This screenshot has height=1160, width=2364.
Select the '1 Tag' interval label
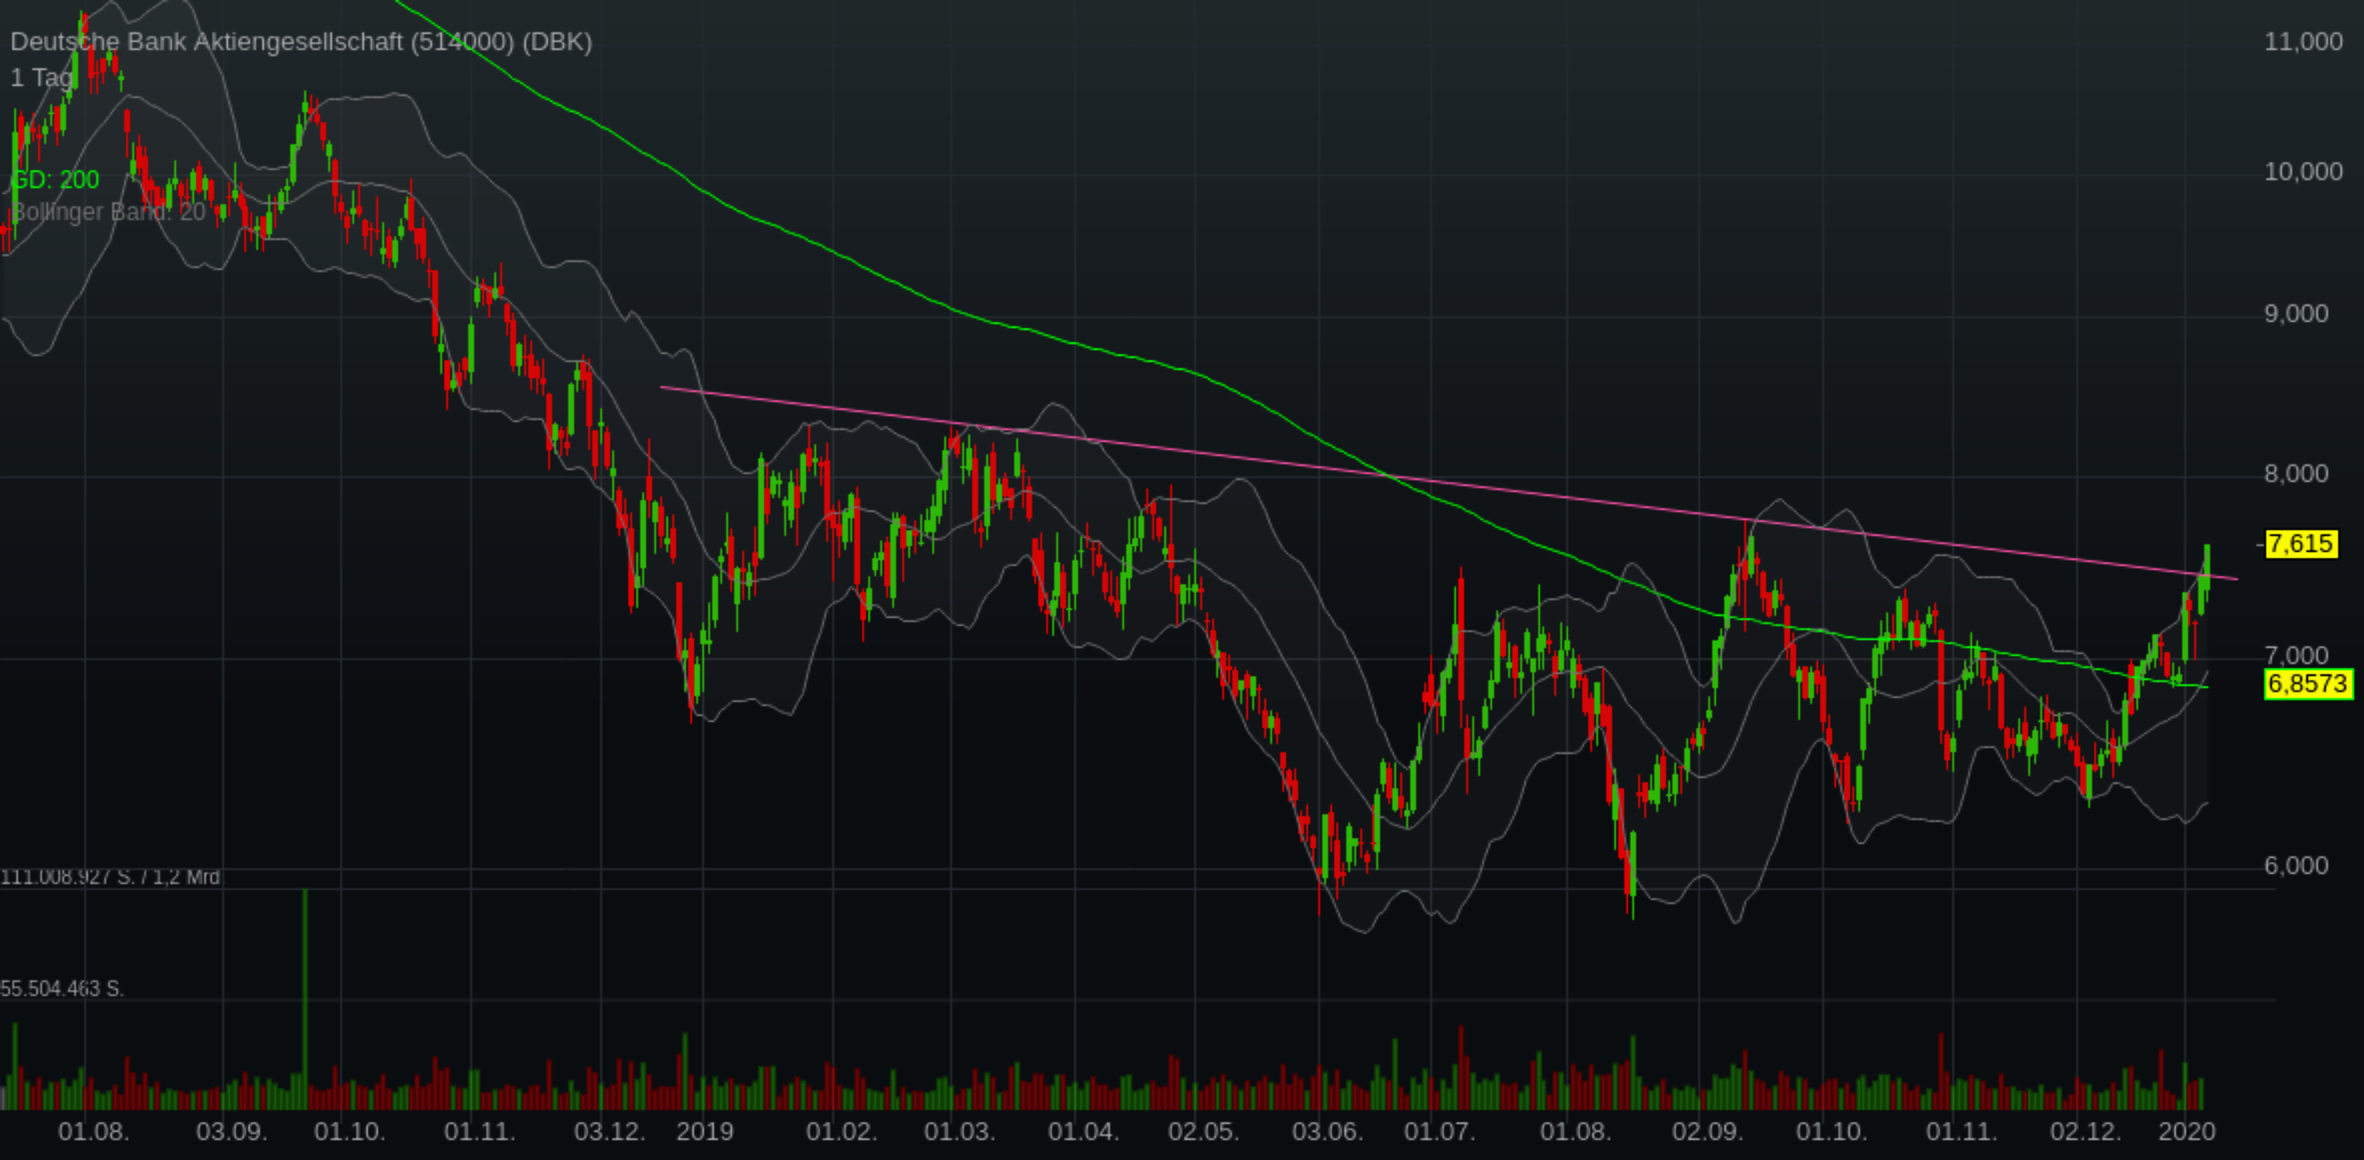tap(42, 77)
